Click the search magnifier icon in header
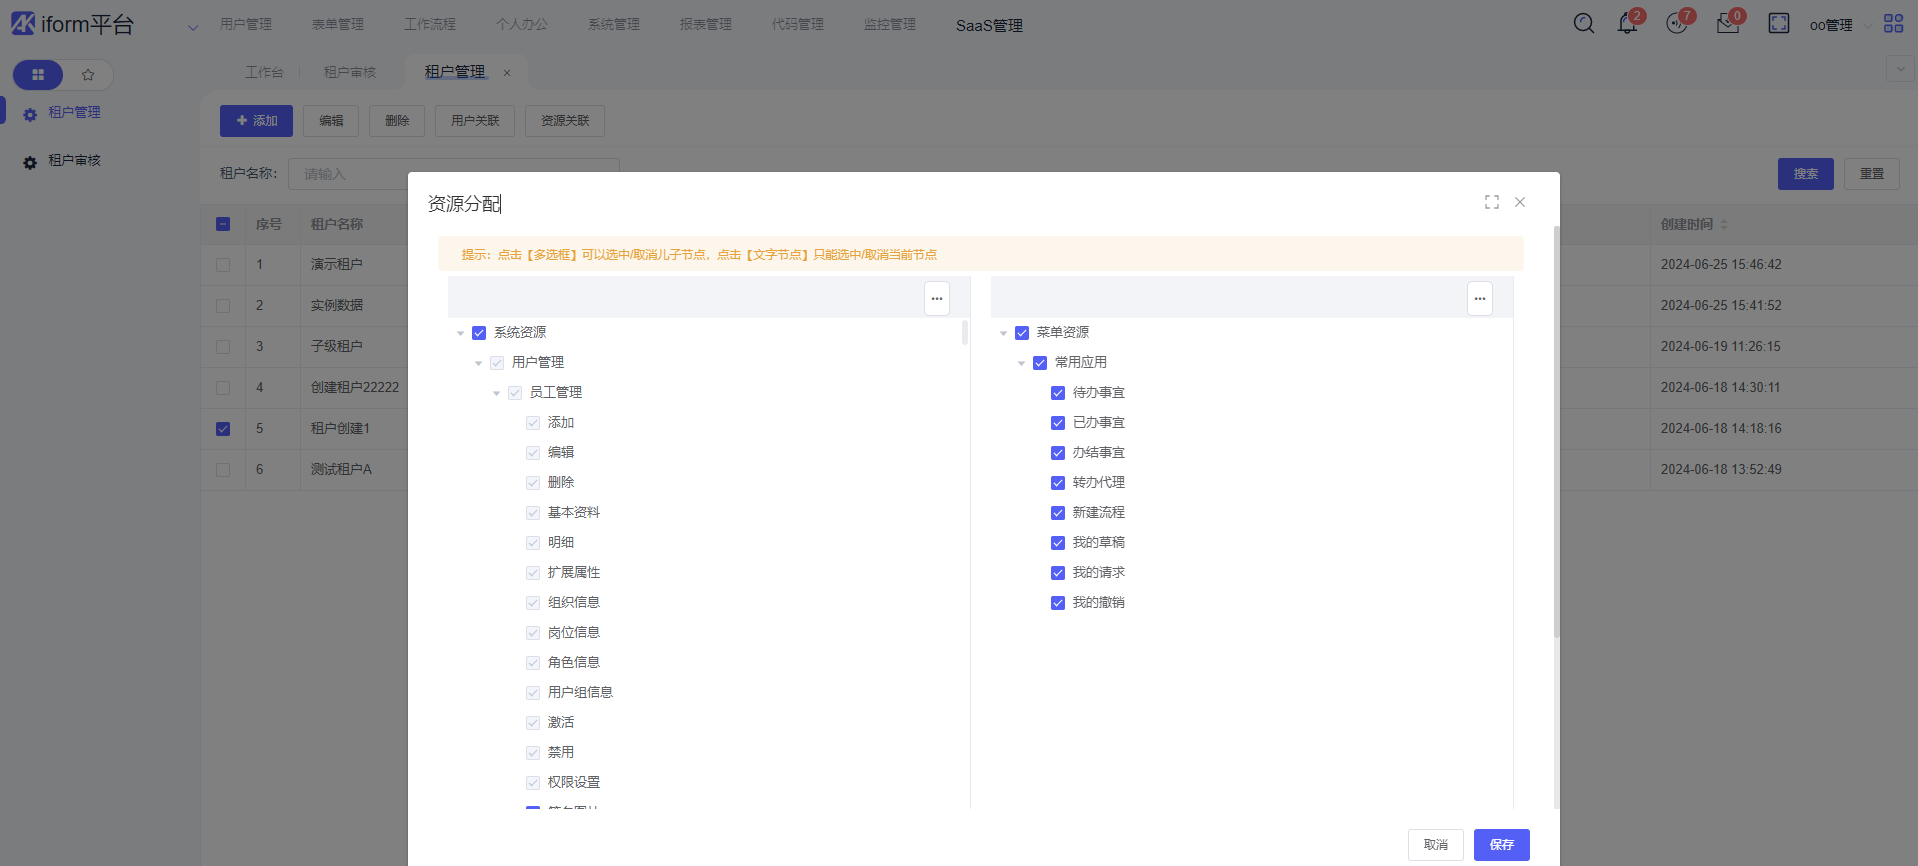The width and height of the screenshot is (1918, 866). [x=1583, y=23]
